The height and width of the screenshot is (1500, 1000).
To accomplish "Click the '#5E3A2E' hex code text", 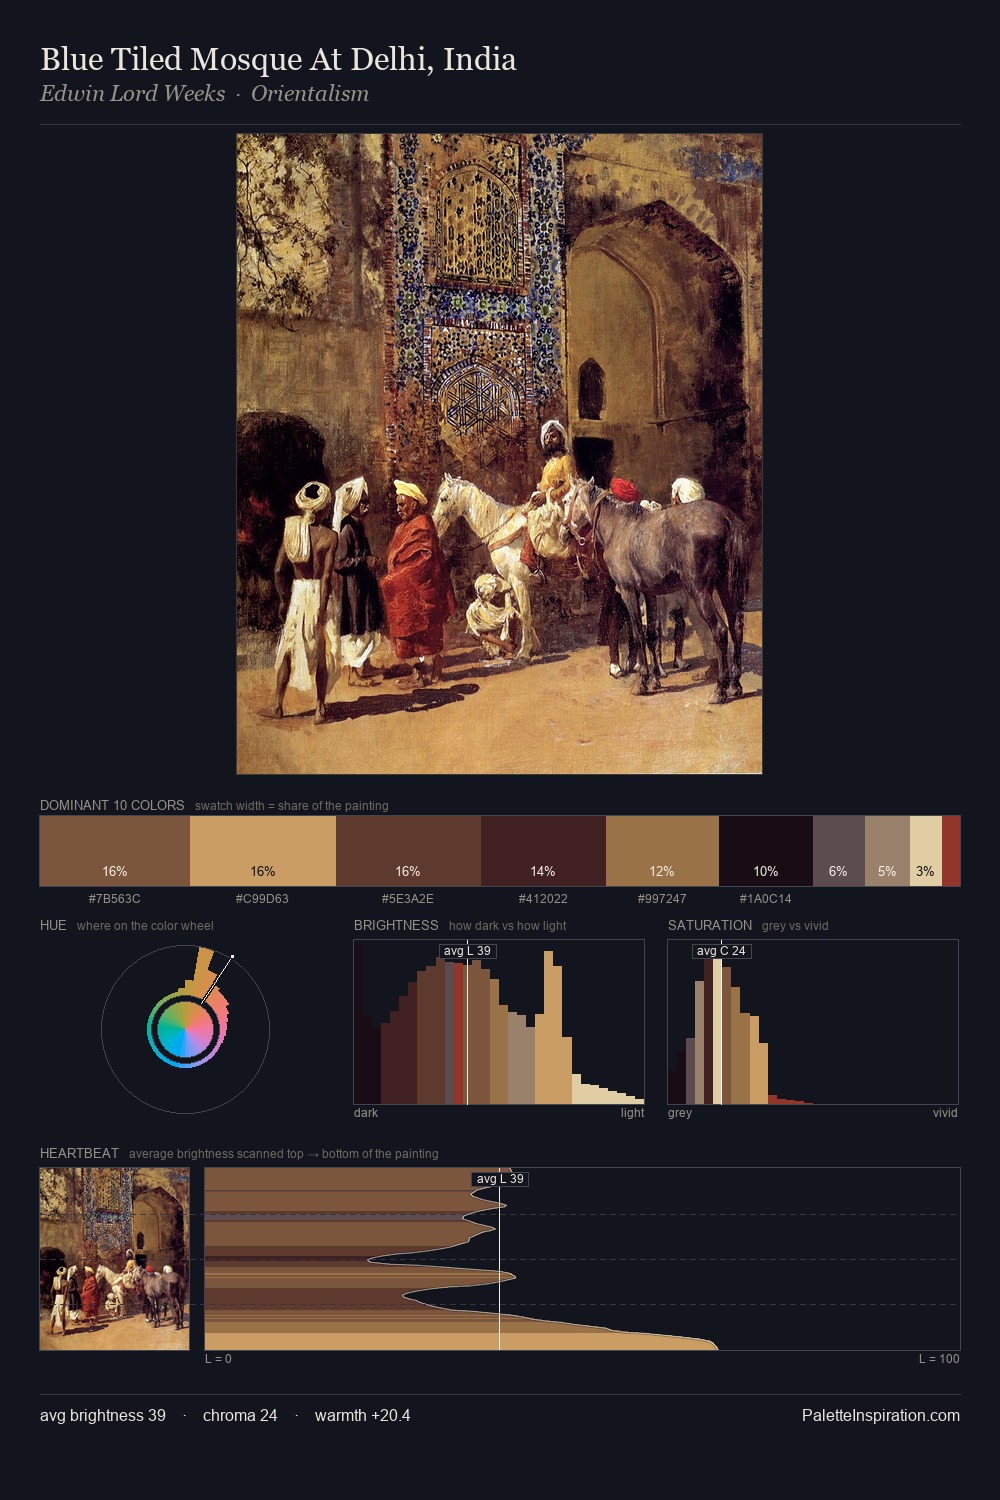I will pos(408,898).
